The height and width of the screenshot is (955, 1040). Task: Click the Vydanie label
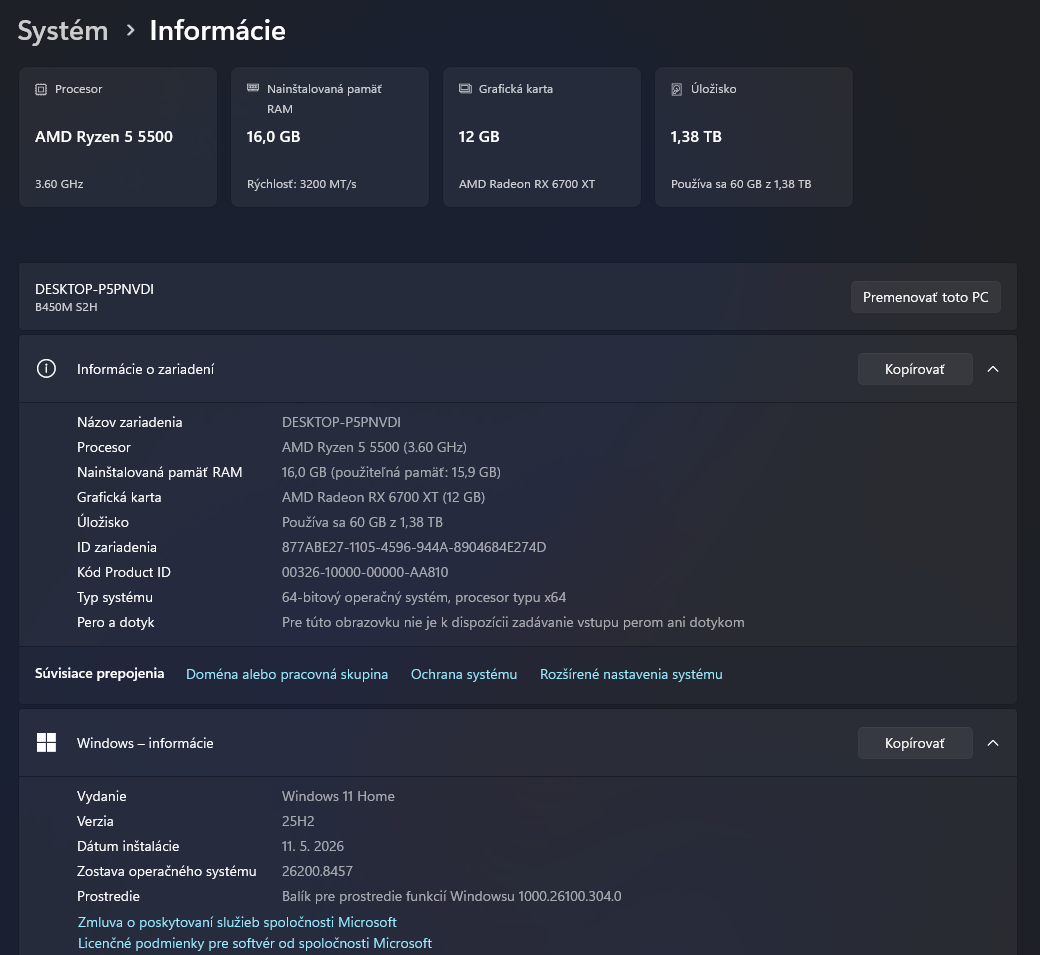(x=101, y=796)
